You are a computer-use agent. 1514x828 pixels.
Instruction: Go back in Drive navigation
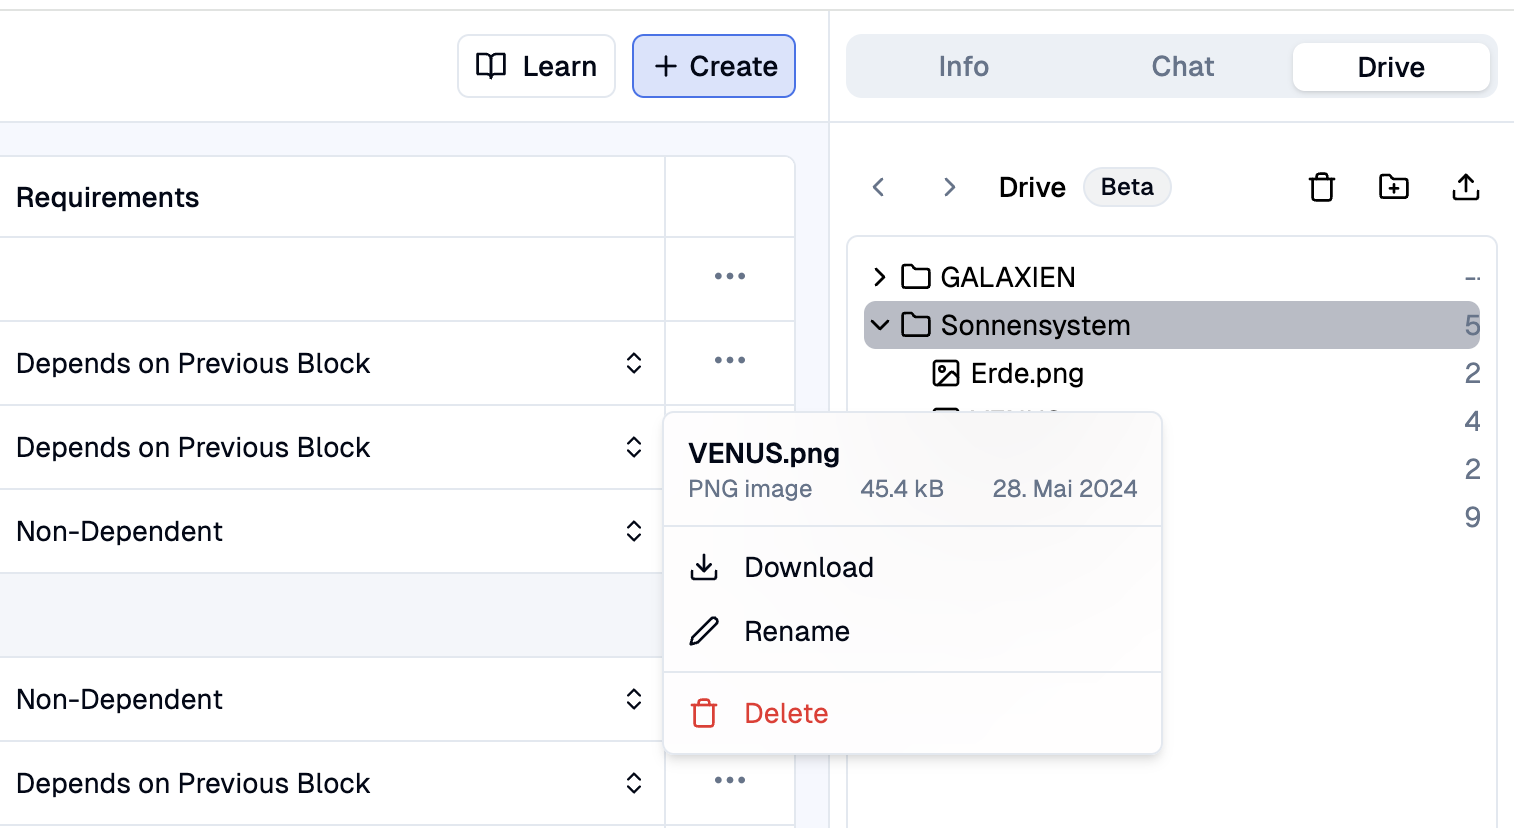coord(878,187)
